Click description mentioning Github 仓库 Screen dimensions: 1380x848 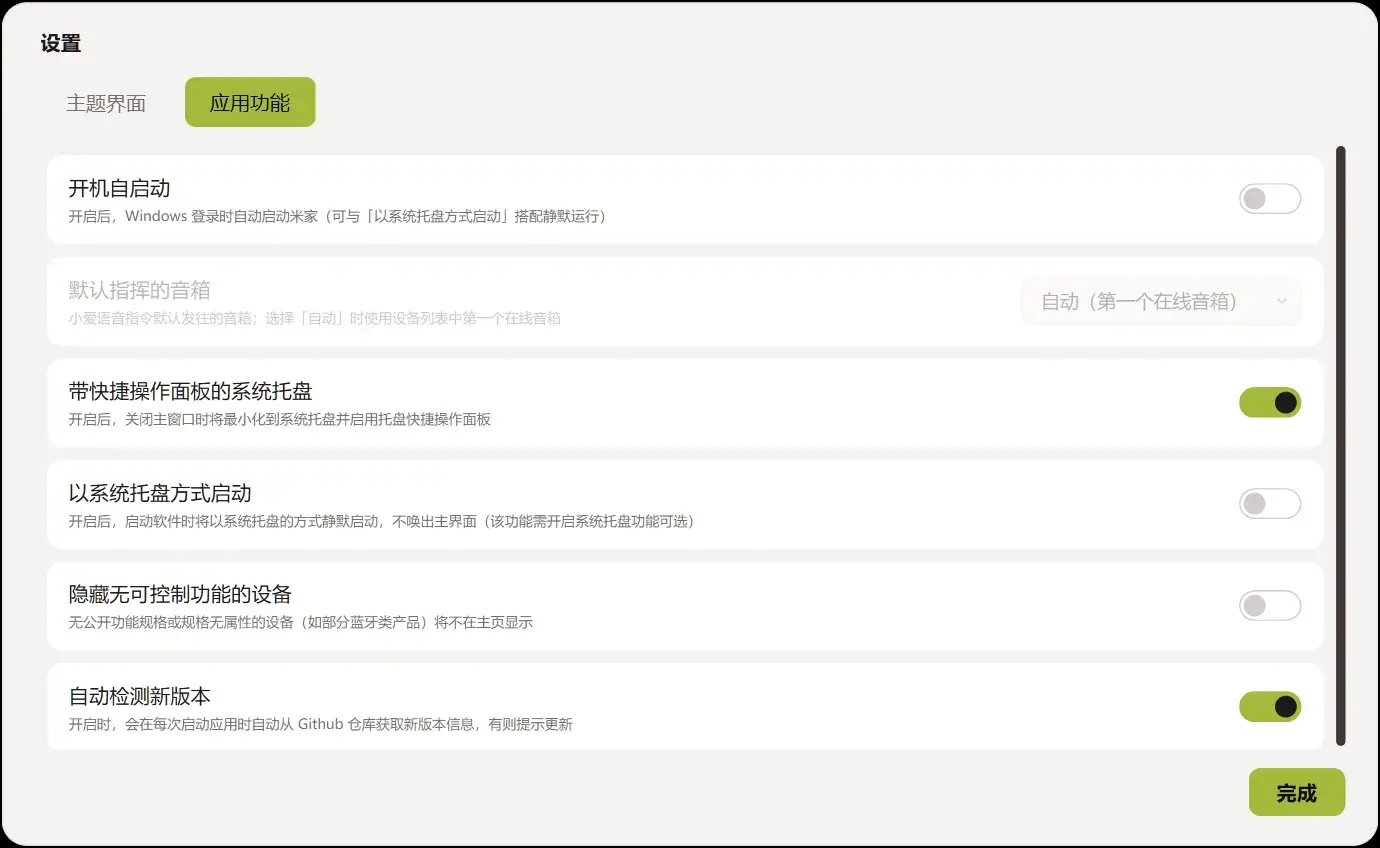[x=320, y=724]
